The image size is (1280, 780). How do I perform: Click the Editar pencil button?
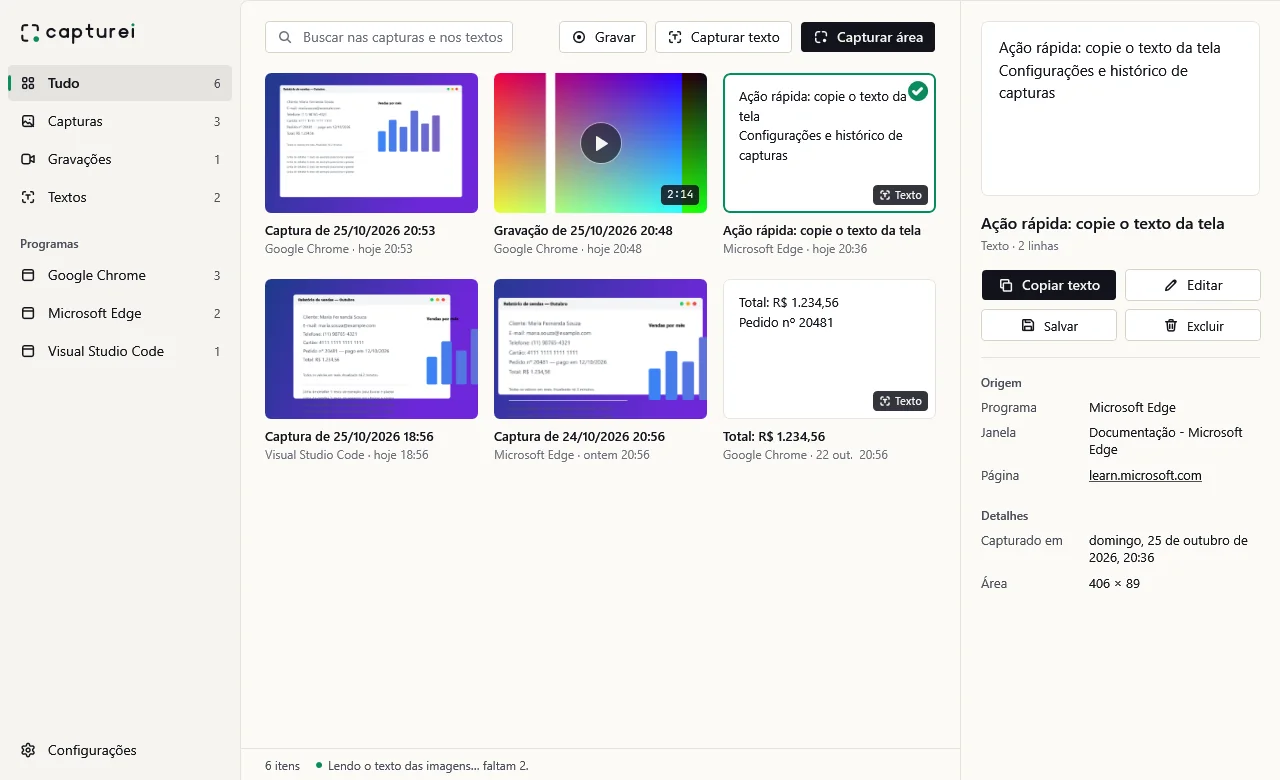1193,285
